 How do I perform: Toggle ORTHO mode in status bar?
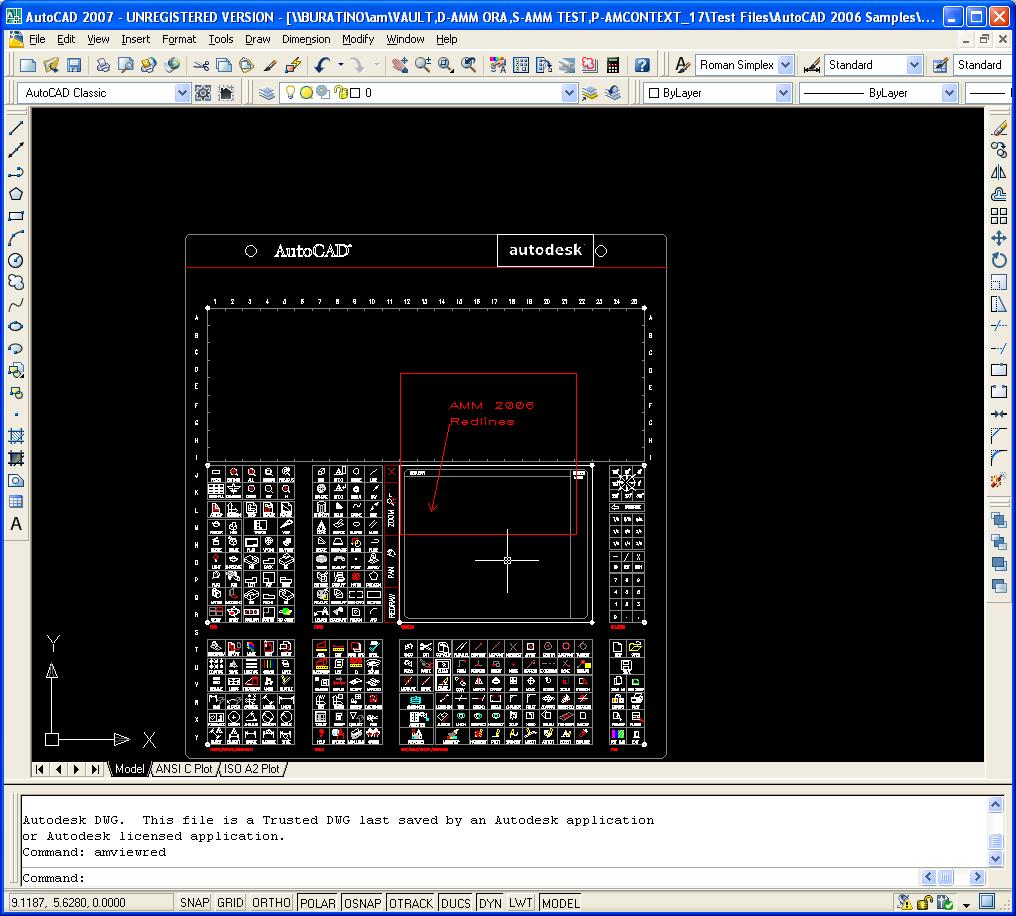tap(271, 903)
